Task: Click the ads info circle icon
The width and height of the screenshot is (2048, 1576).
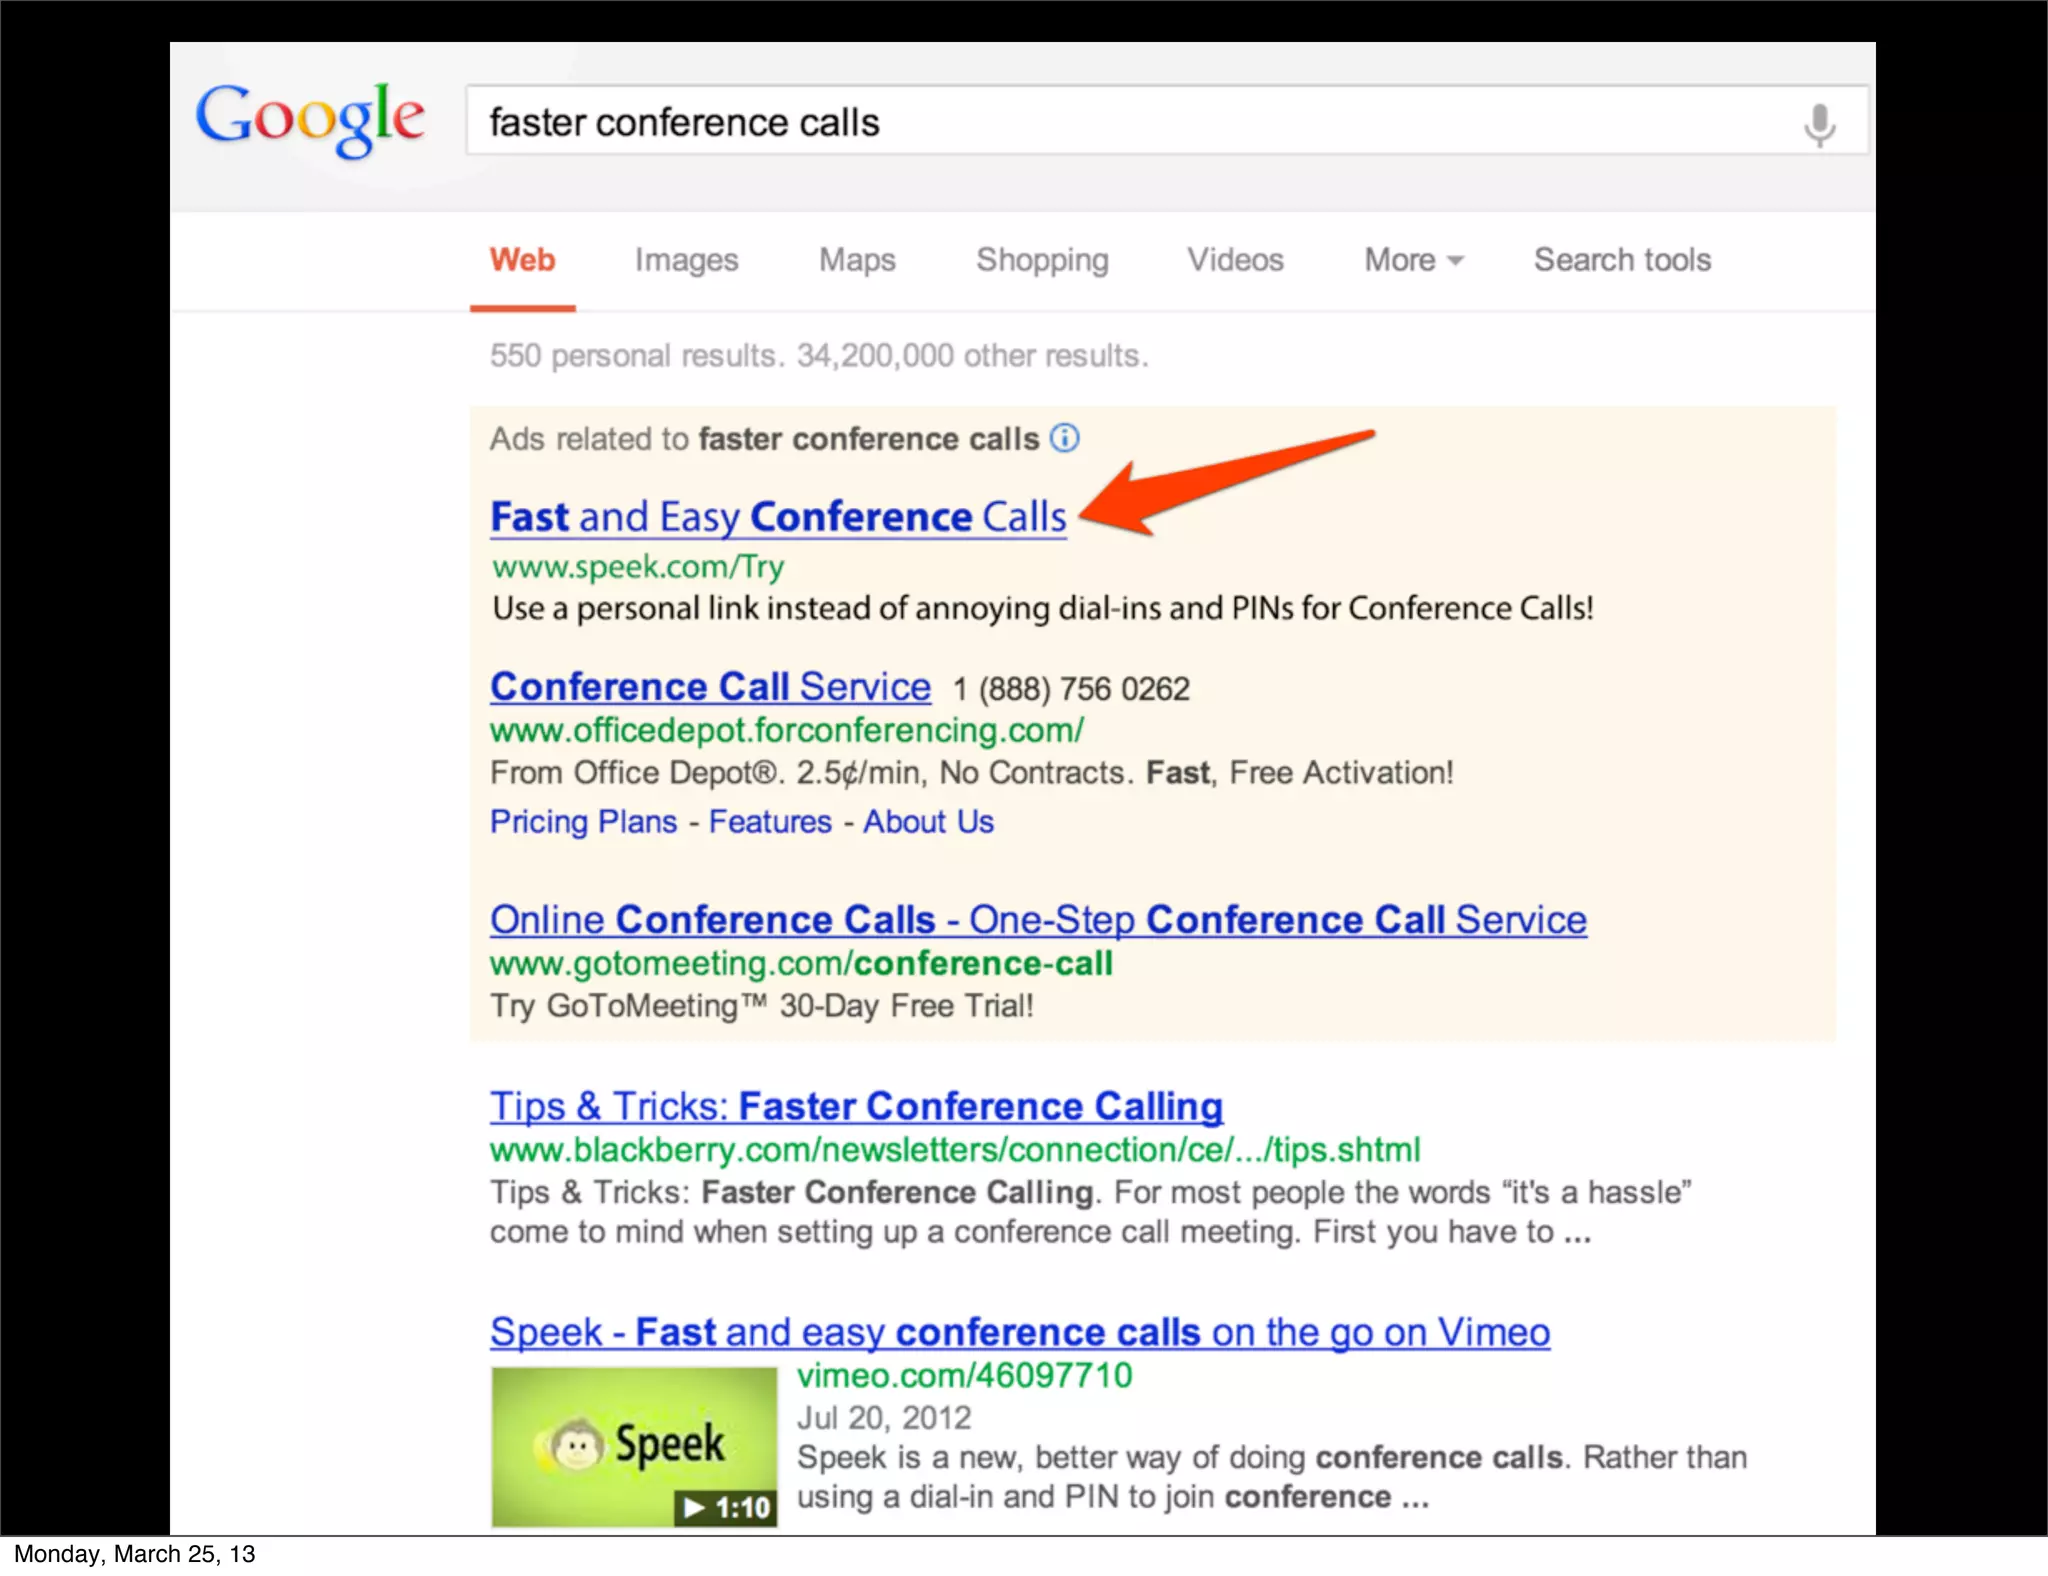Action: [x=1065, y=438]
